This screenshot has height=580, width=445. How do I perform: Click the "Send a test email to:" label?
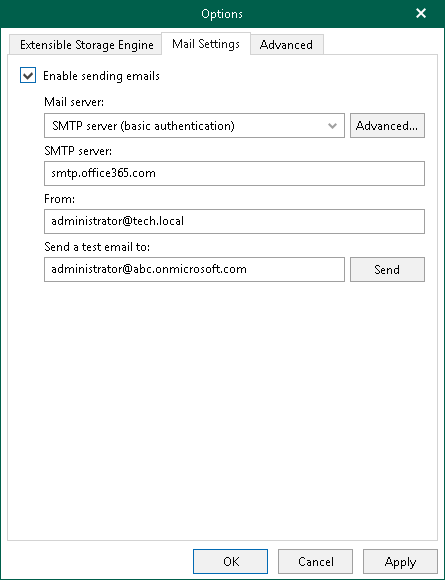coord(97,247)
